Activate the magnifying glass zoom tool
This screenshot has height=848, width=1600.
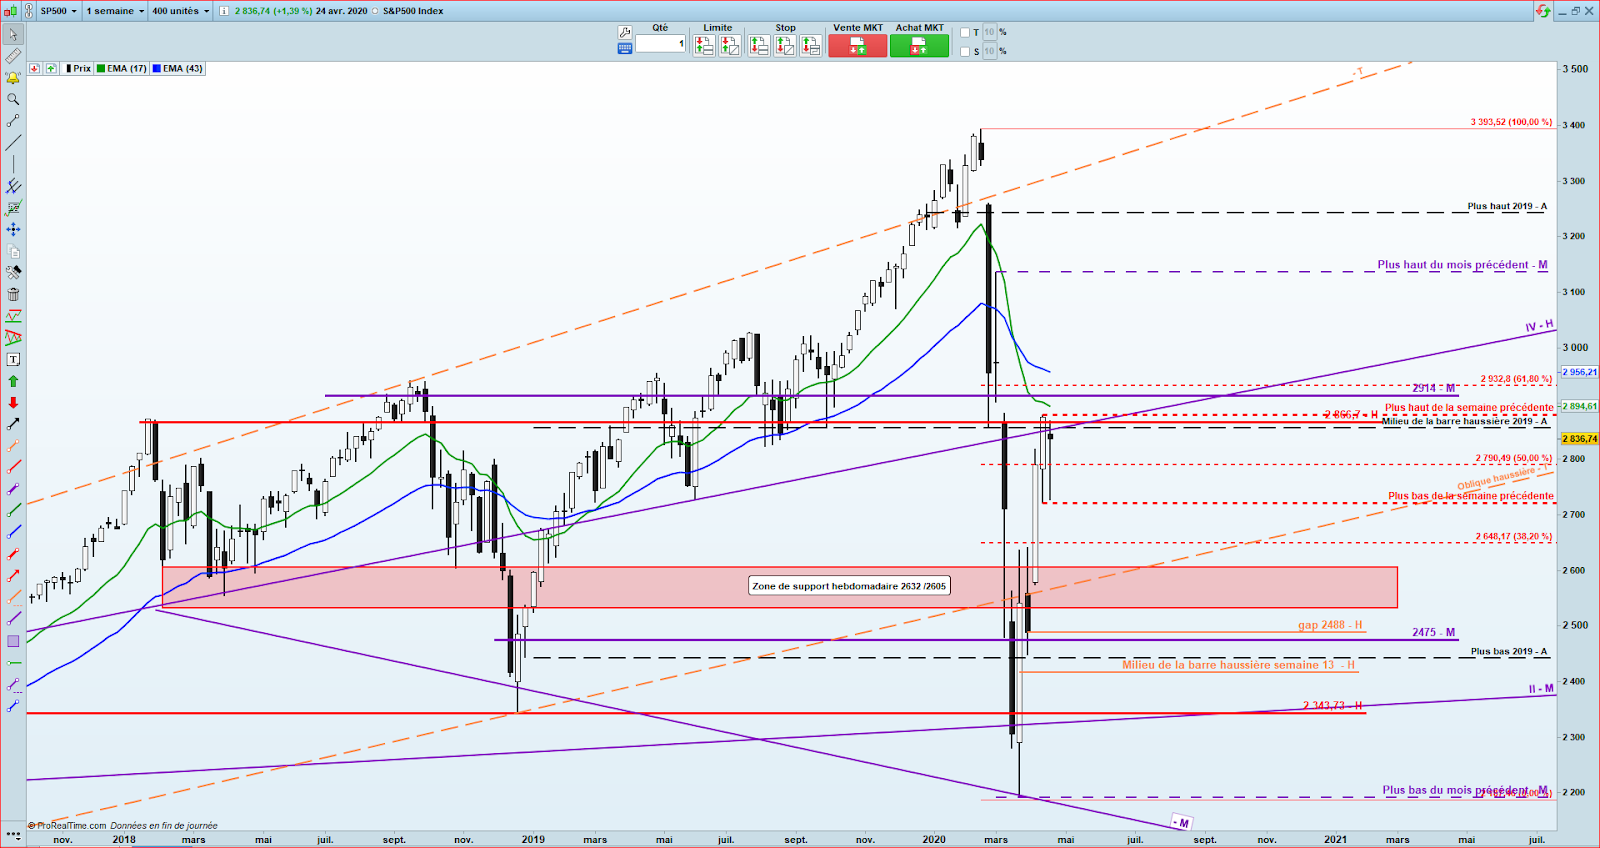pos(13,99)
